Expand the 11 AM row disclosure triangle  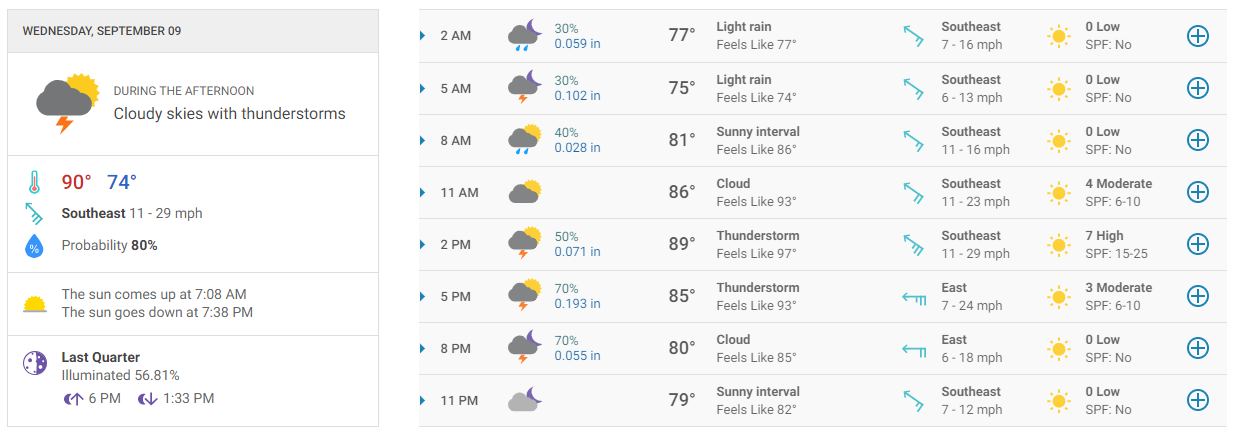423,193
